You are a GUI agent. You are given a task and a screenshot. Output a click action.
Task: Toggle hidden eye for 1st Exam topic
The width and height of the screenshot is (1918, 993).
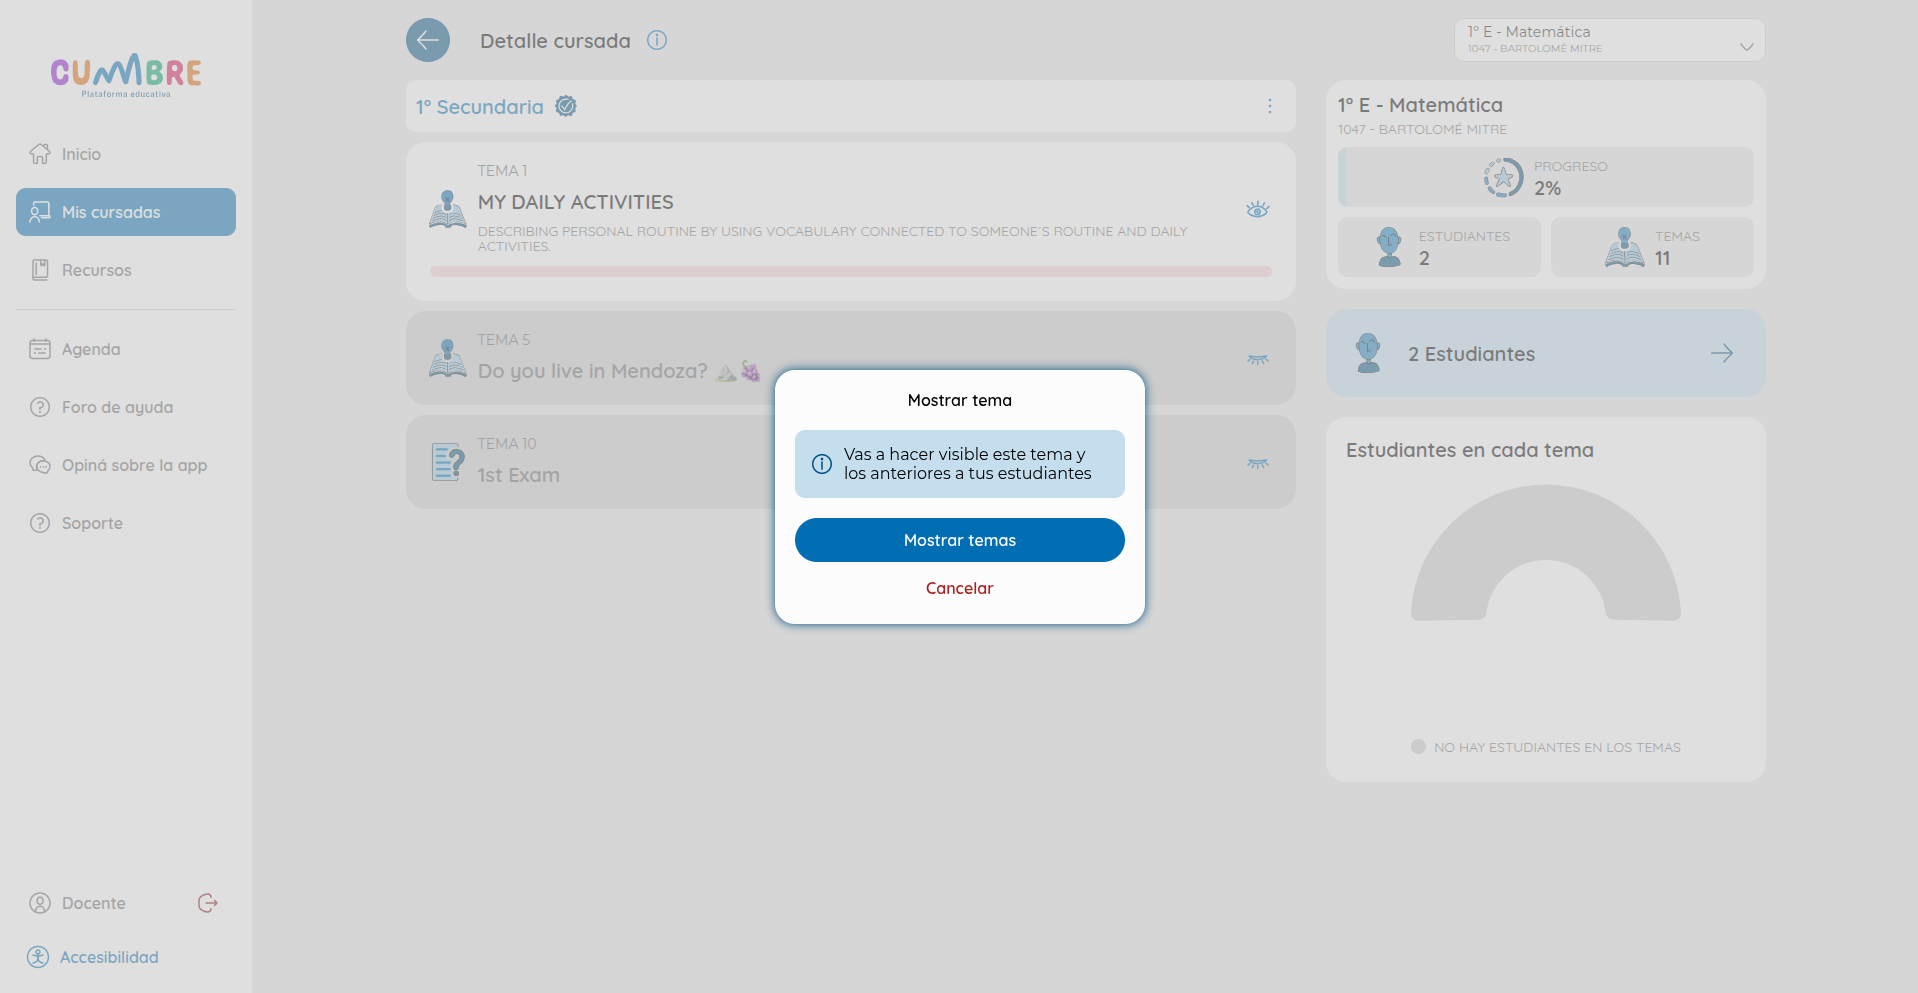coord(1258,463)
